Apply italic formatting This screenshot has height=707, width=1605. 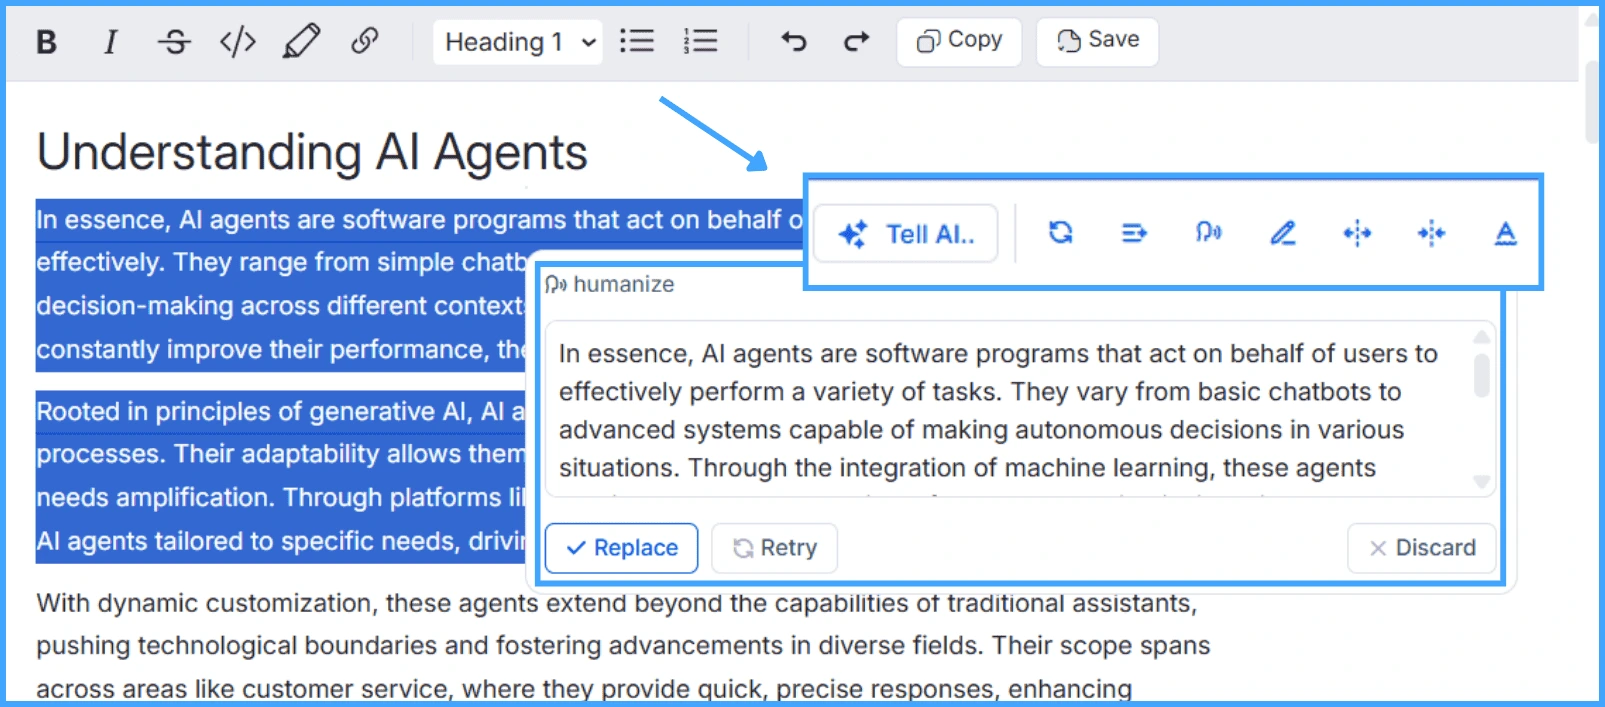tap(110, 42)
